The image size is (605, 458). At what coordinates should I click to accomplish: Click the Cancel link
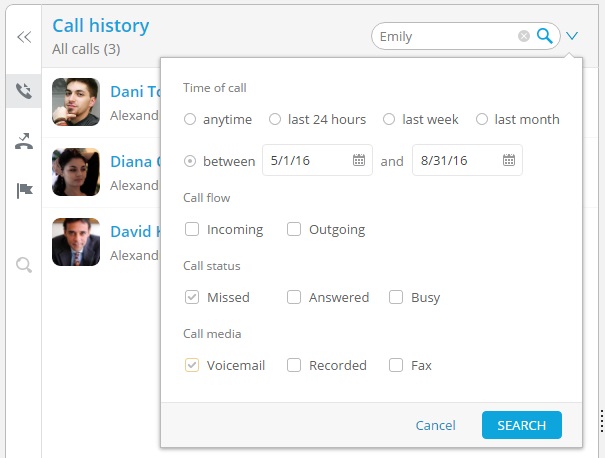coord(435,426)
